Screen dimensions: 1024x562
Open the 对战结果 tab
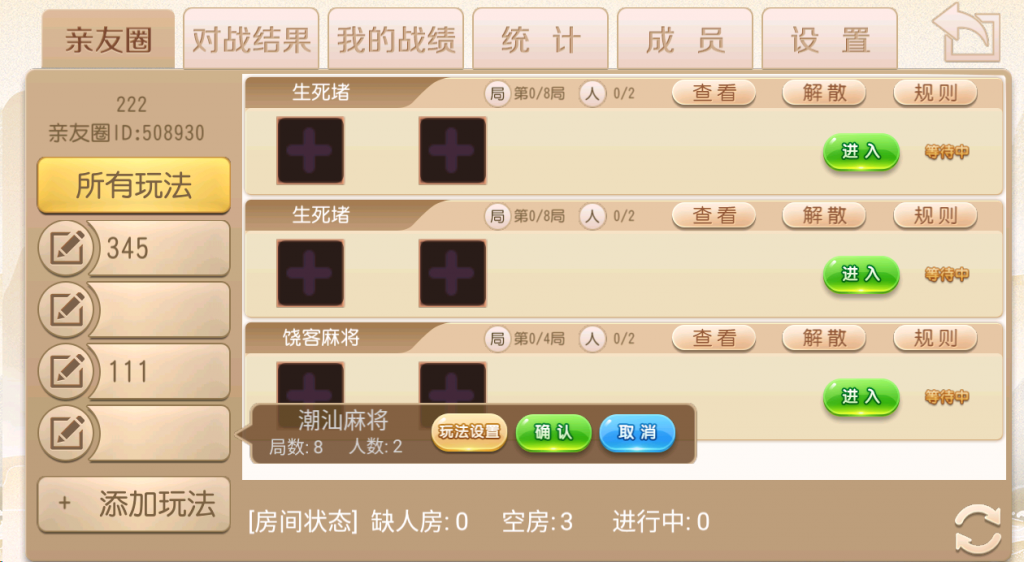251,39
